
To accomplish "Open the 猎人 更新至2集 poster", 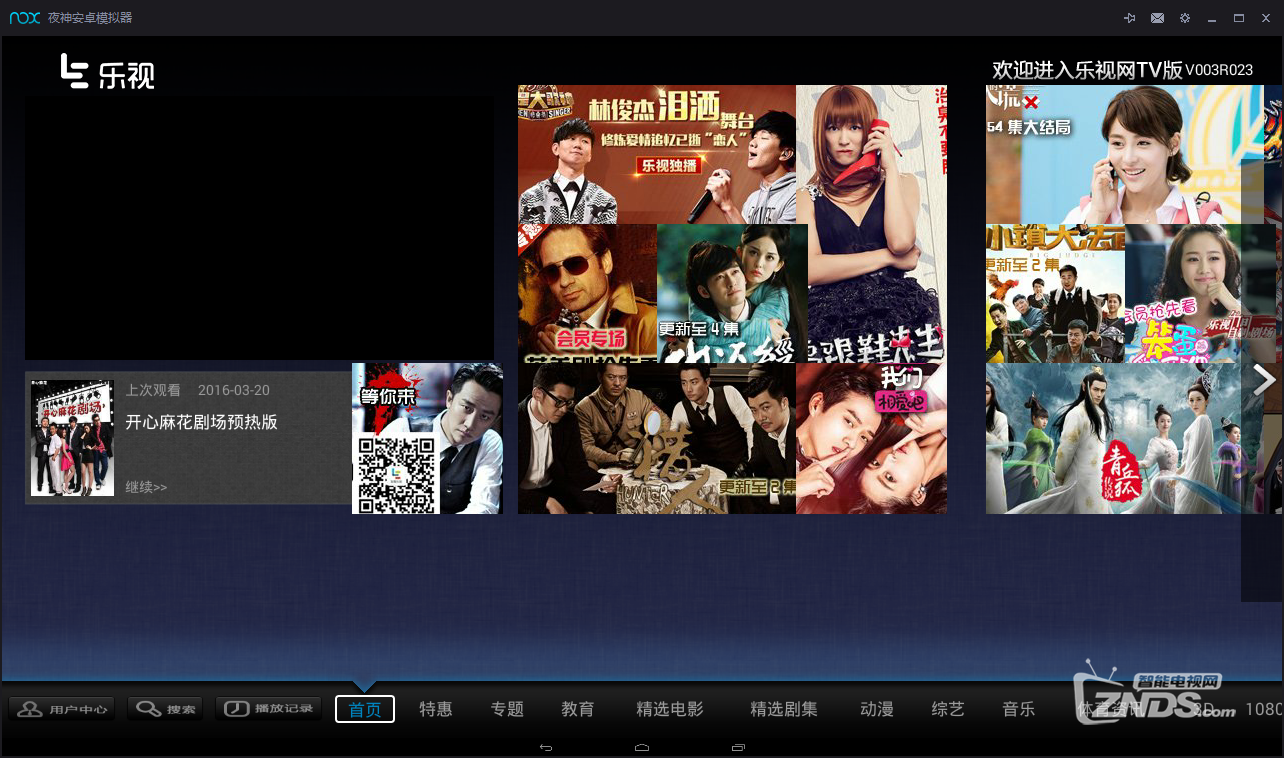I will coord(657,438).
